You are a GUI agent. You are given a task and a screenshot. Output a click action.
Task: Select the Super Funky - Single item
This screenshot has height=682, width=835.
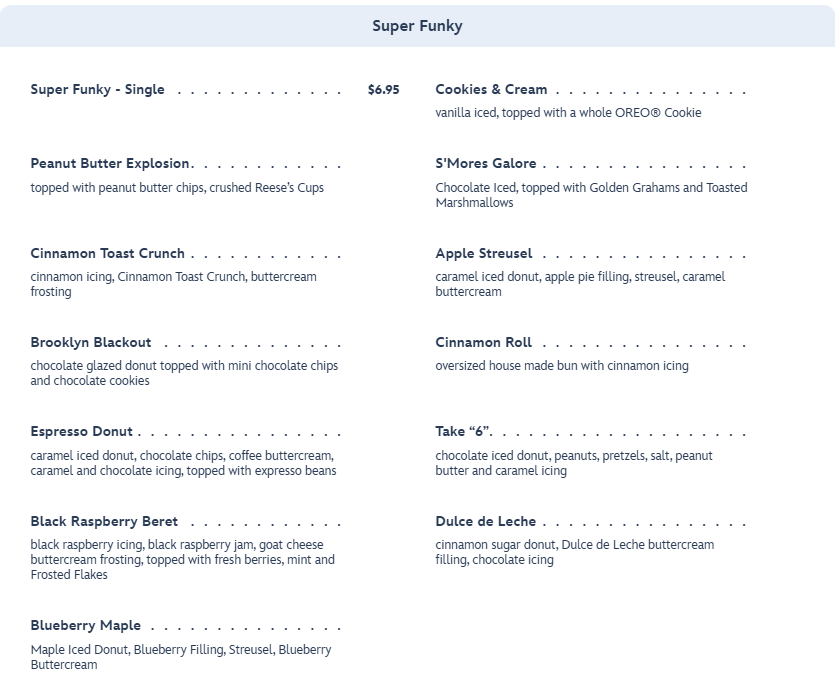coord(98,89)
